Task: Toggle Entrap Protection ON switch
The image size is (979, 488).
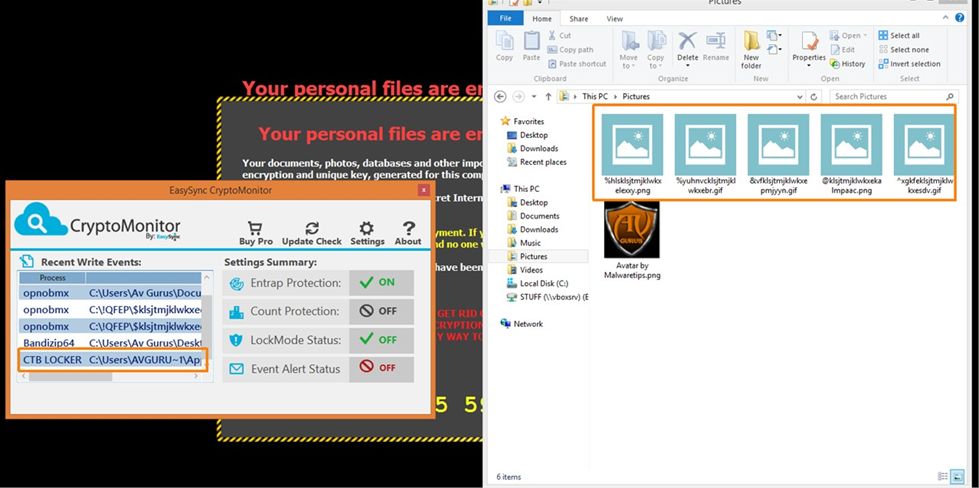Action: tap(381, 283)
